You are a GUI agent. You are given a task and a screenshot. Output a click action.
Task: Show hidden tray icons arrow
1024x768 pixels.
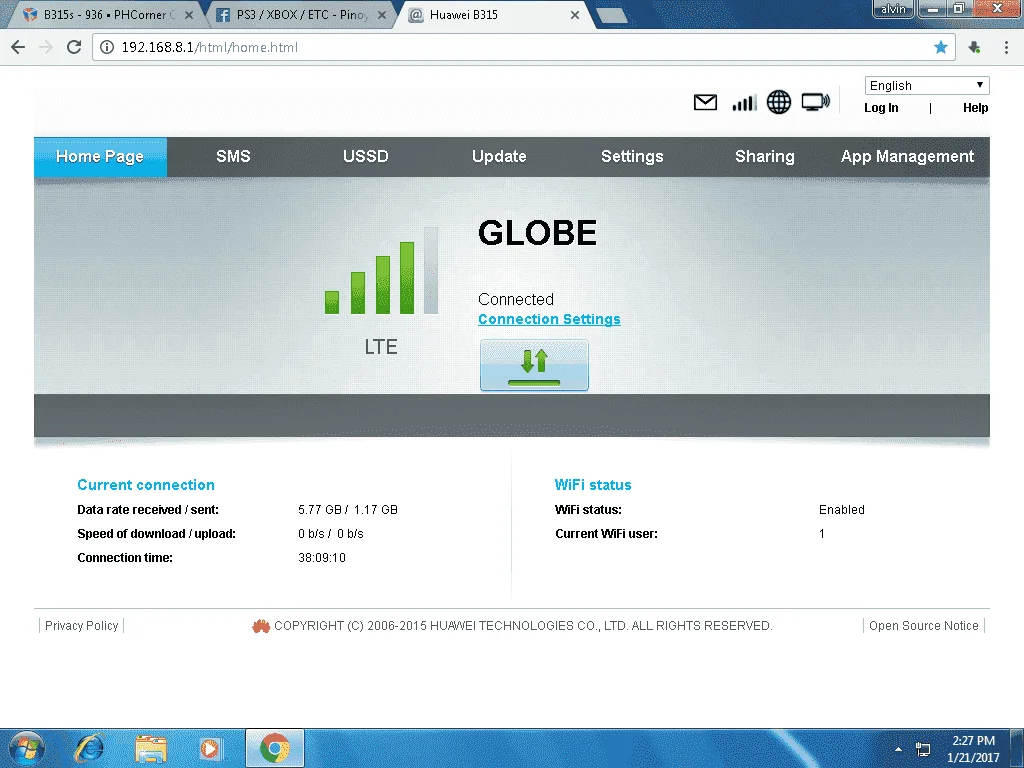(899, 749)
